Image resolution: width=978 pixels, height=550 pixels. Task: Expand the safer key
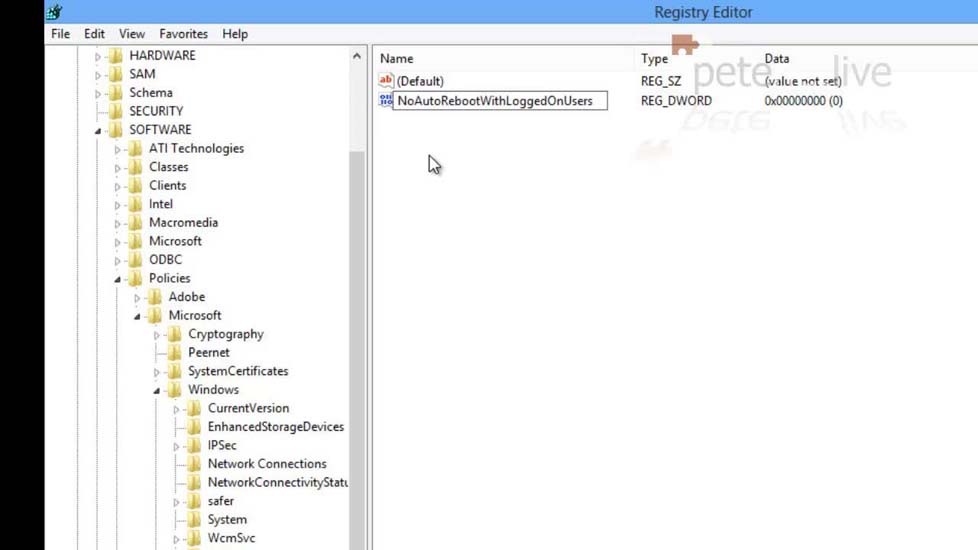[177, 502]
